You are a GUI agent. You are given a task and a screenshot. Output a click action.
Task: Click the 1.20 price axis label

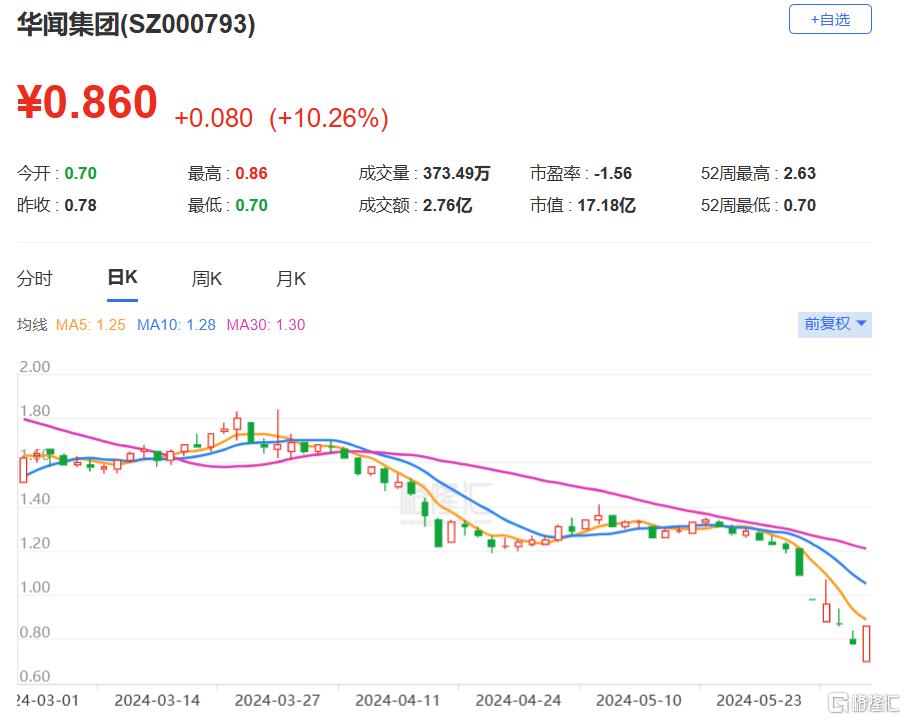pos(35,543)
